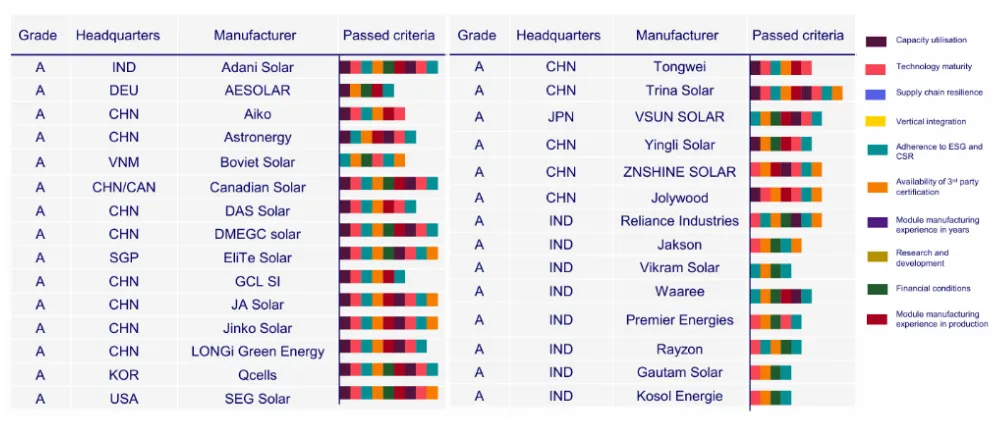Click the blue Supply chain resilience swatch

point(876,93)
